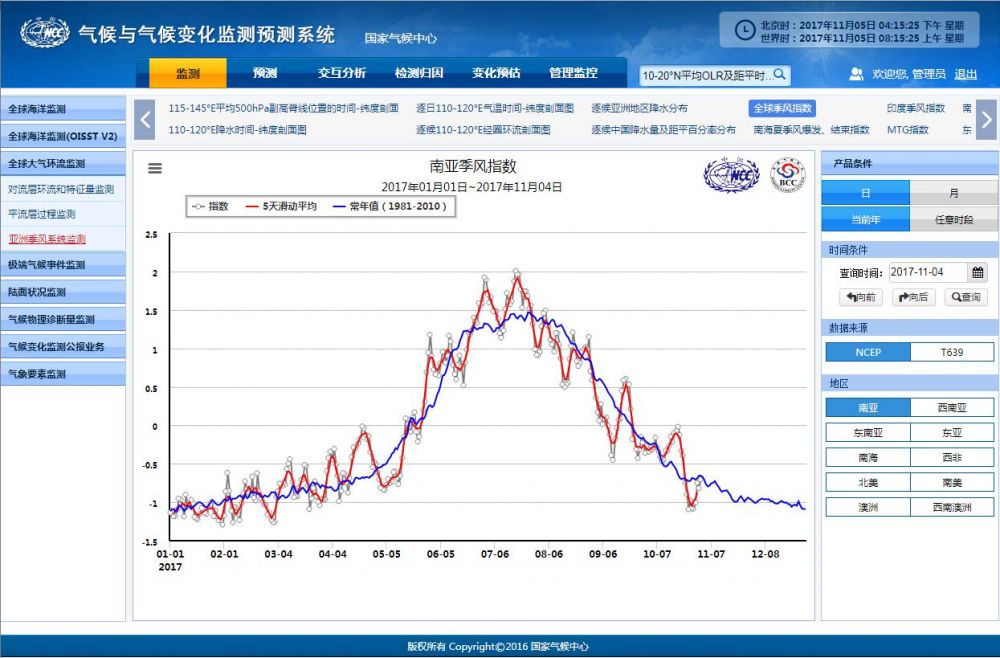Open the chart hamburger menu
Viewport: 1000px width, 658px height.
155,168
